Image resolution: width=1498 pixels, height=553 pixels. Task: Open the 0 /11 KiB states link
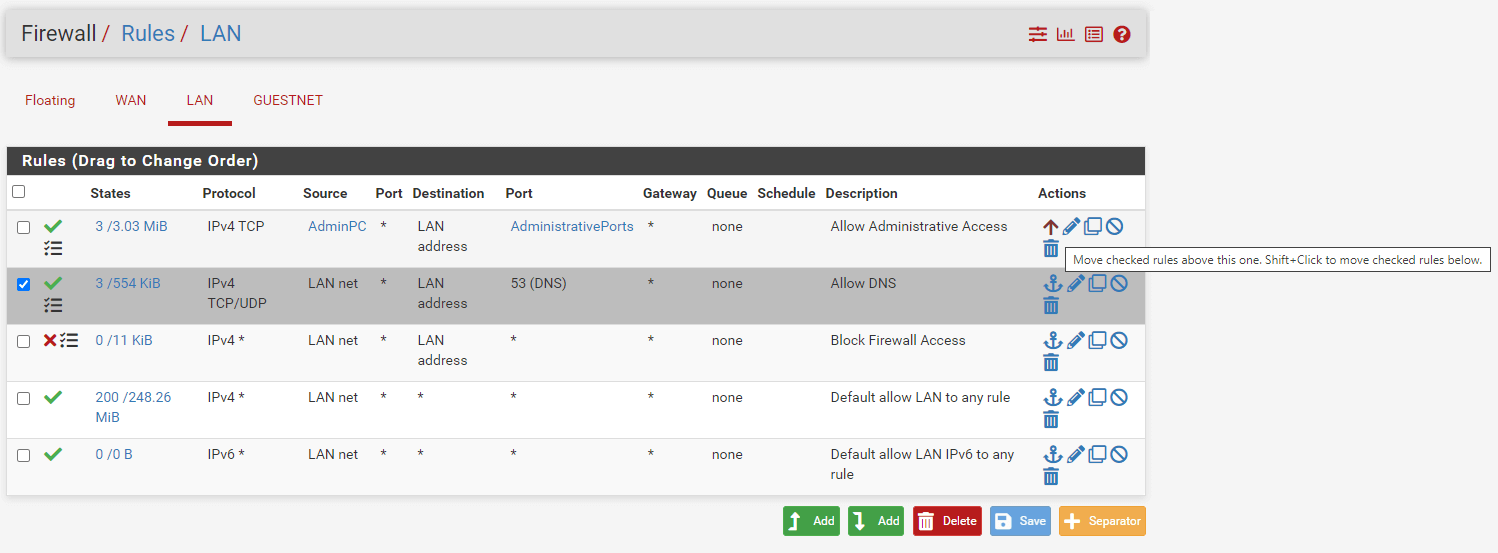pos(124,341)
